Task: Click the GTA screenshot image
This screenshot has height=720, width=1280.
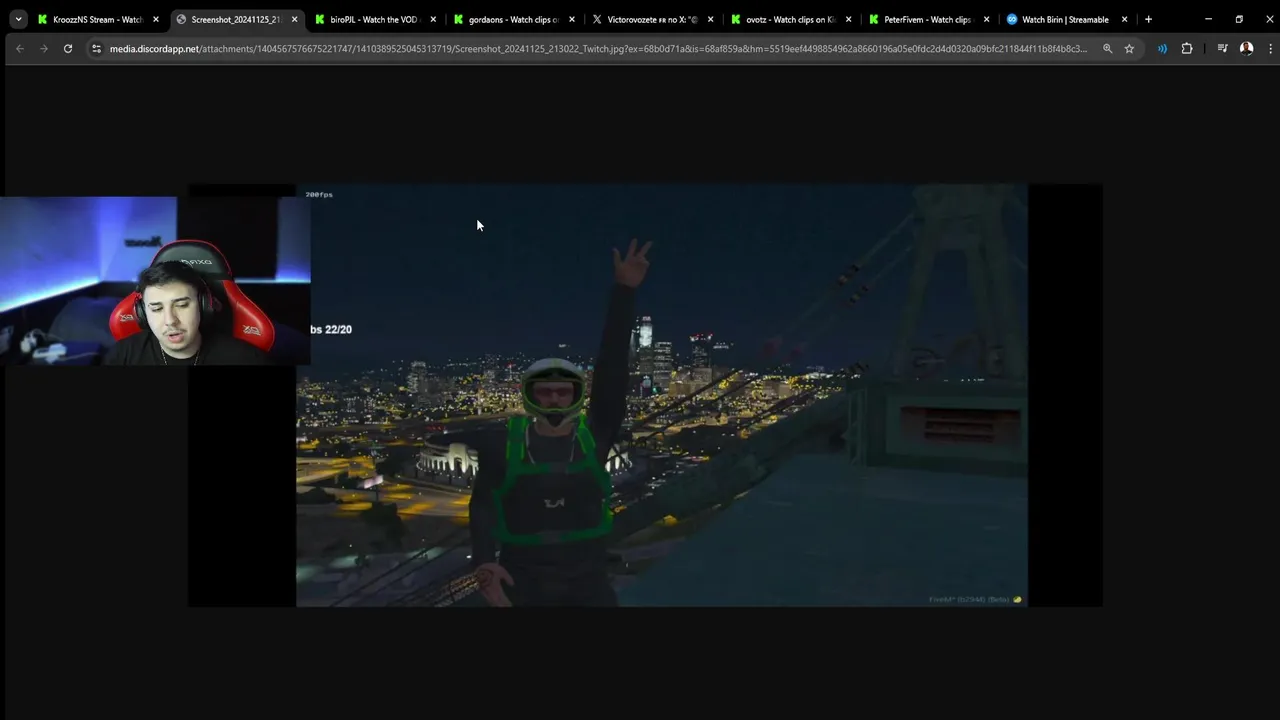Action: coord(645,395)
